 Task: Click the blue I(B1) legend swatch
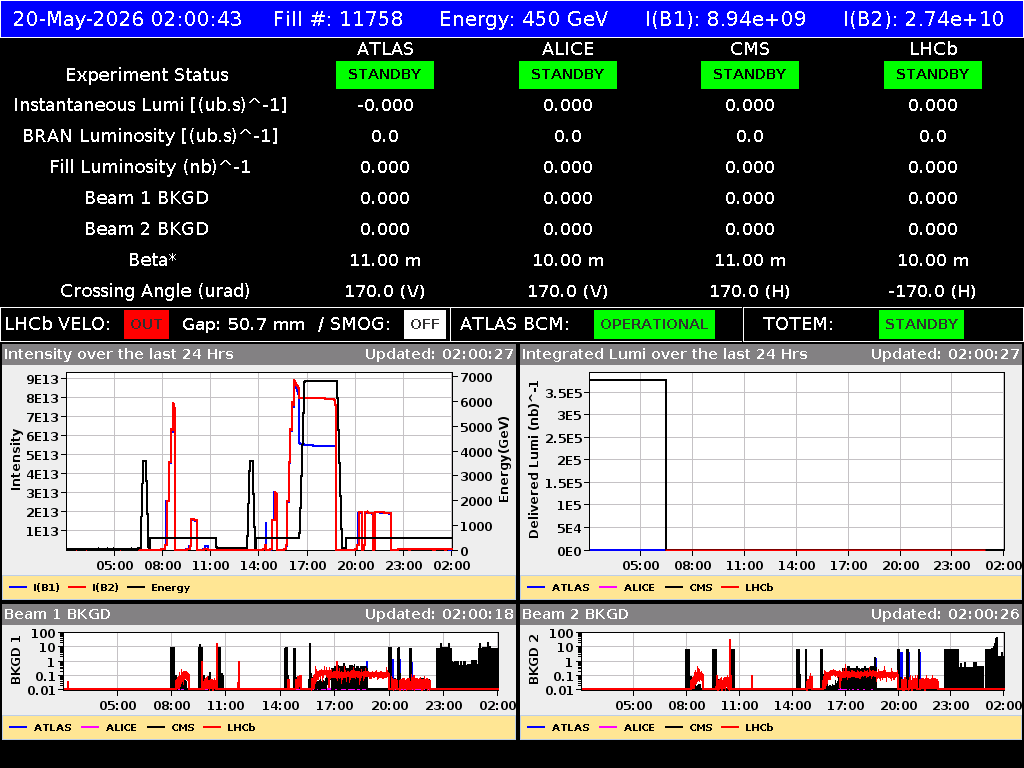(18, 587)
